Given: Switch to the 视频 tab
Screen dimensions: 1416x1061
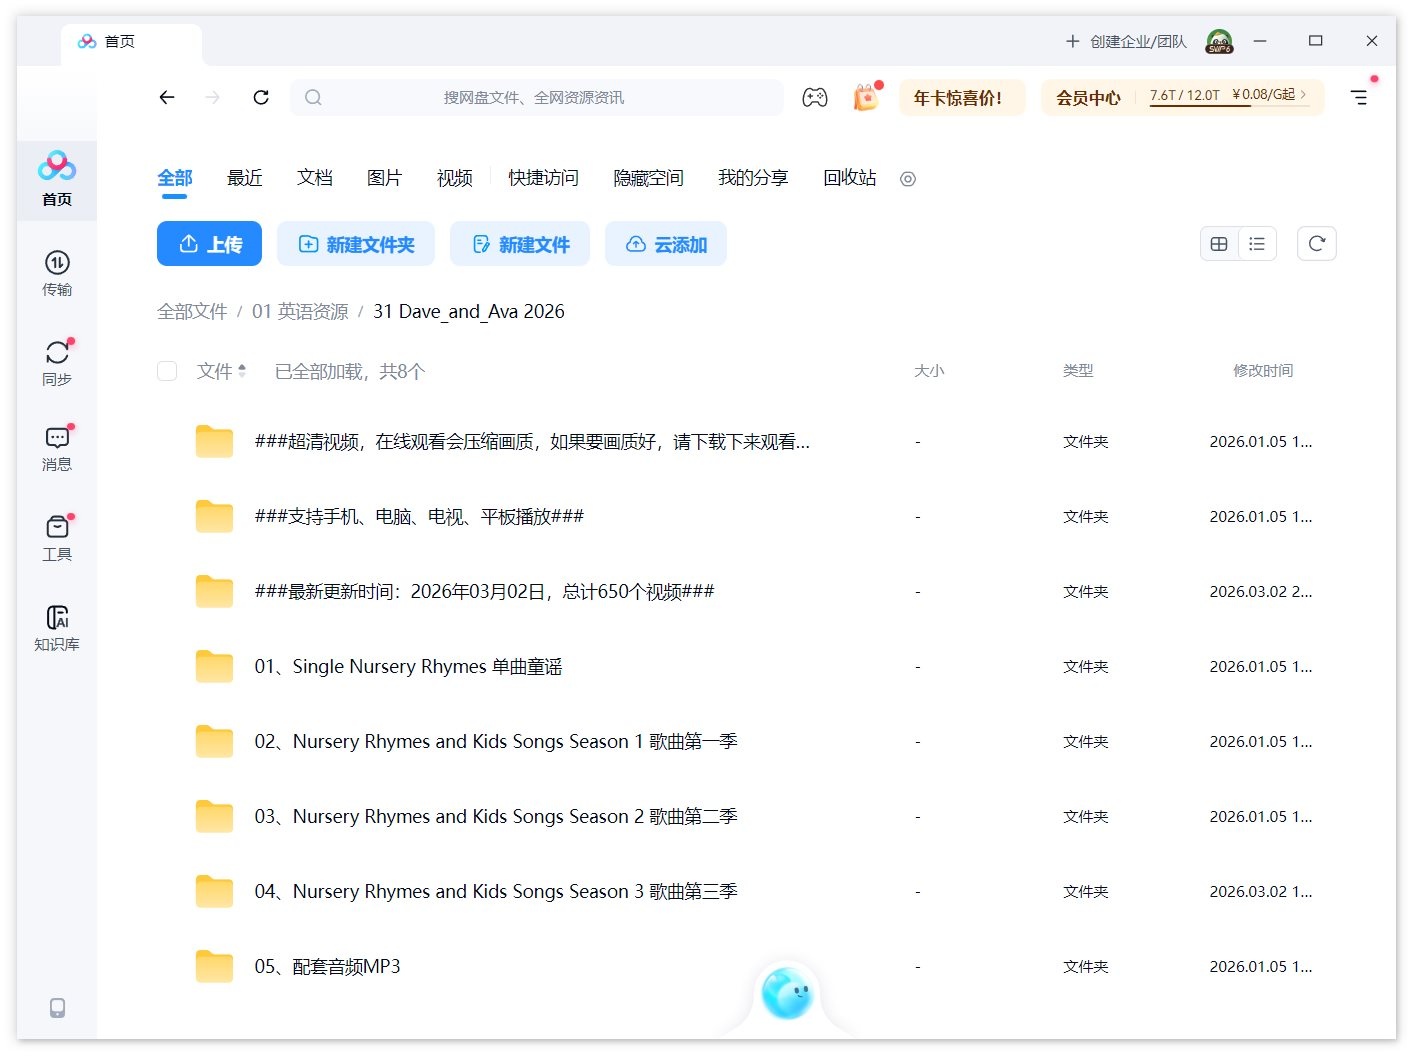Looking at the screenshot, I should 453,178.
